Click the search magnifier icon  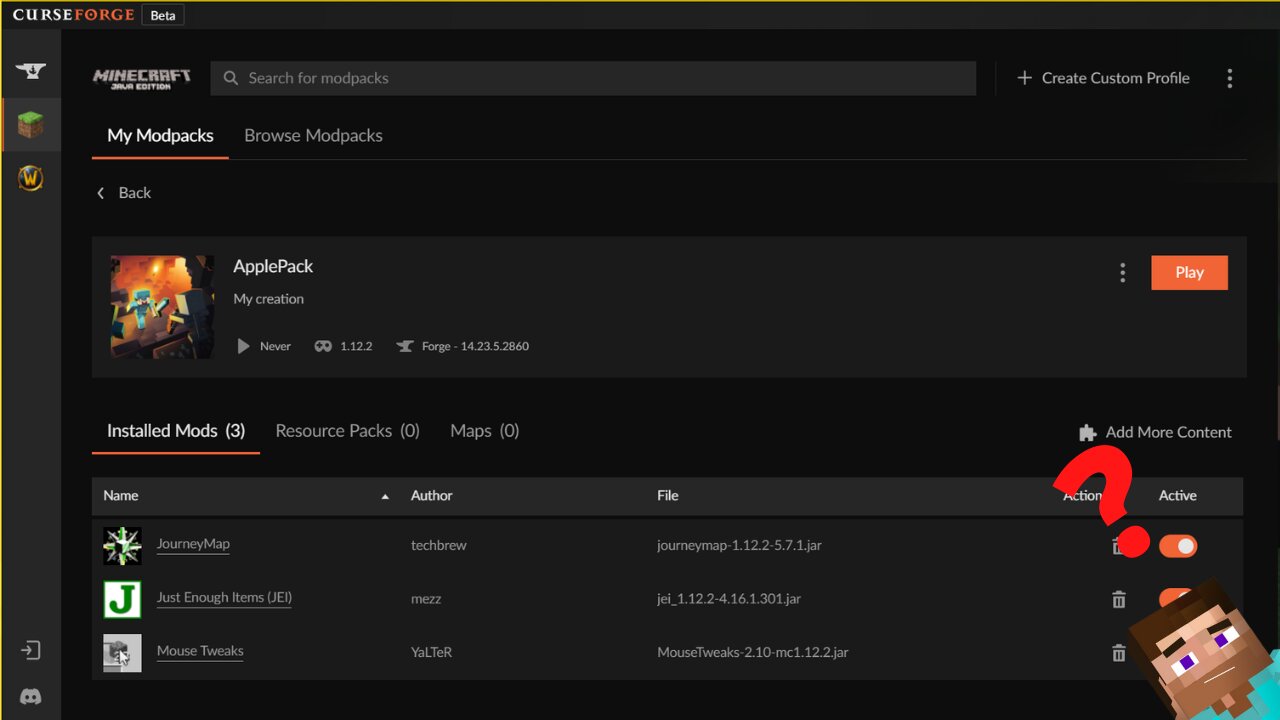click(231, 78)
